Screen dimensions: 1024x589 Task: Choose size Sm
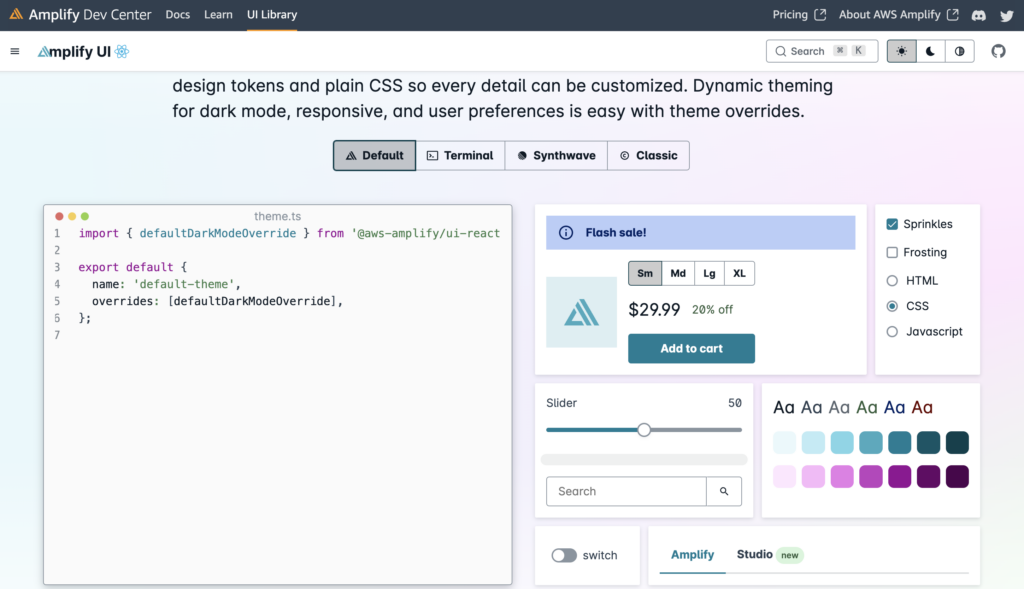pos(645,273)
